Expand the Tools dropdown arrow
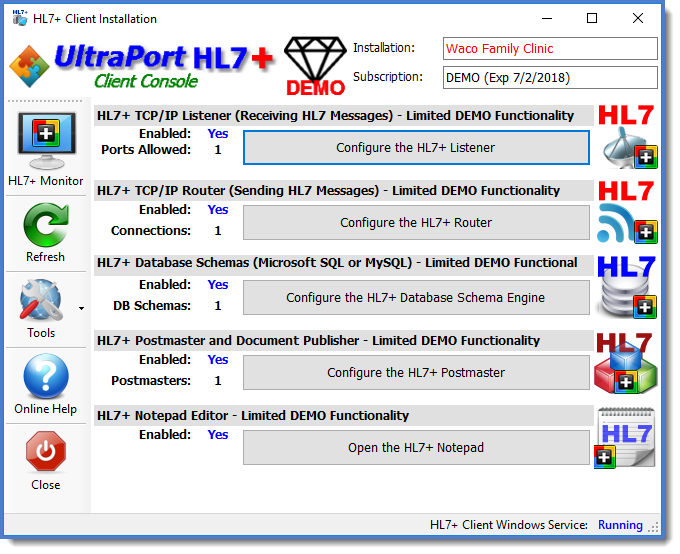This screenshot has width=680, height=554. (81, 308)
